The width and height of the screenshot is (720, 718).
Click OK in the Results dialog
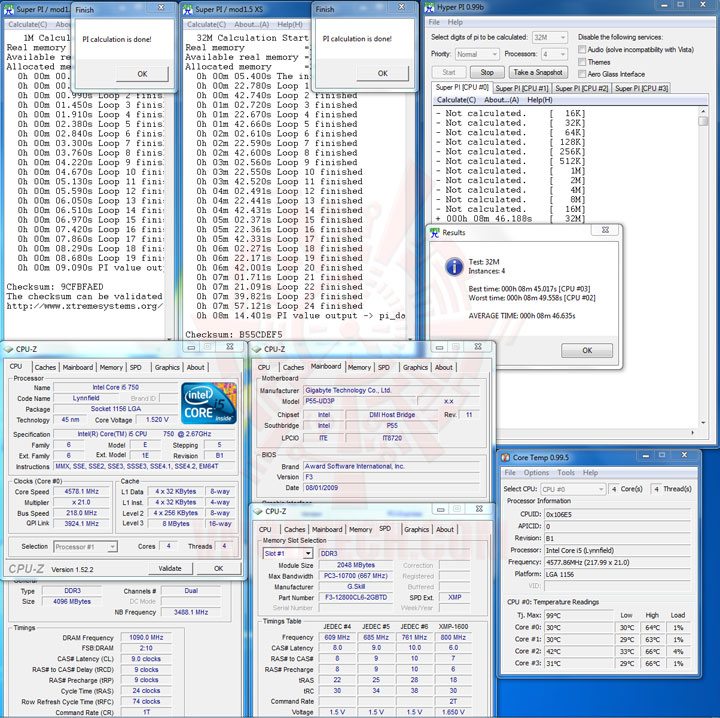(587, 350)
